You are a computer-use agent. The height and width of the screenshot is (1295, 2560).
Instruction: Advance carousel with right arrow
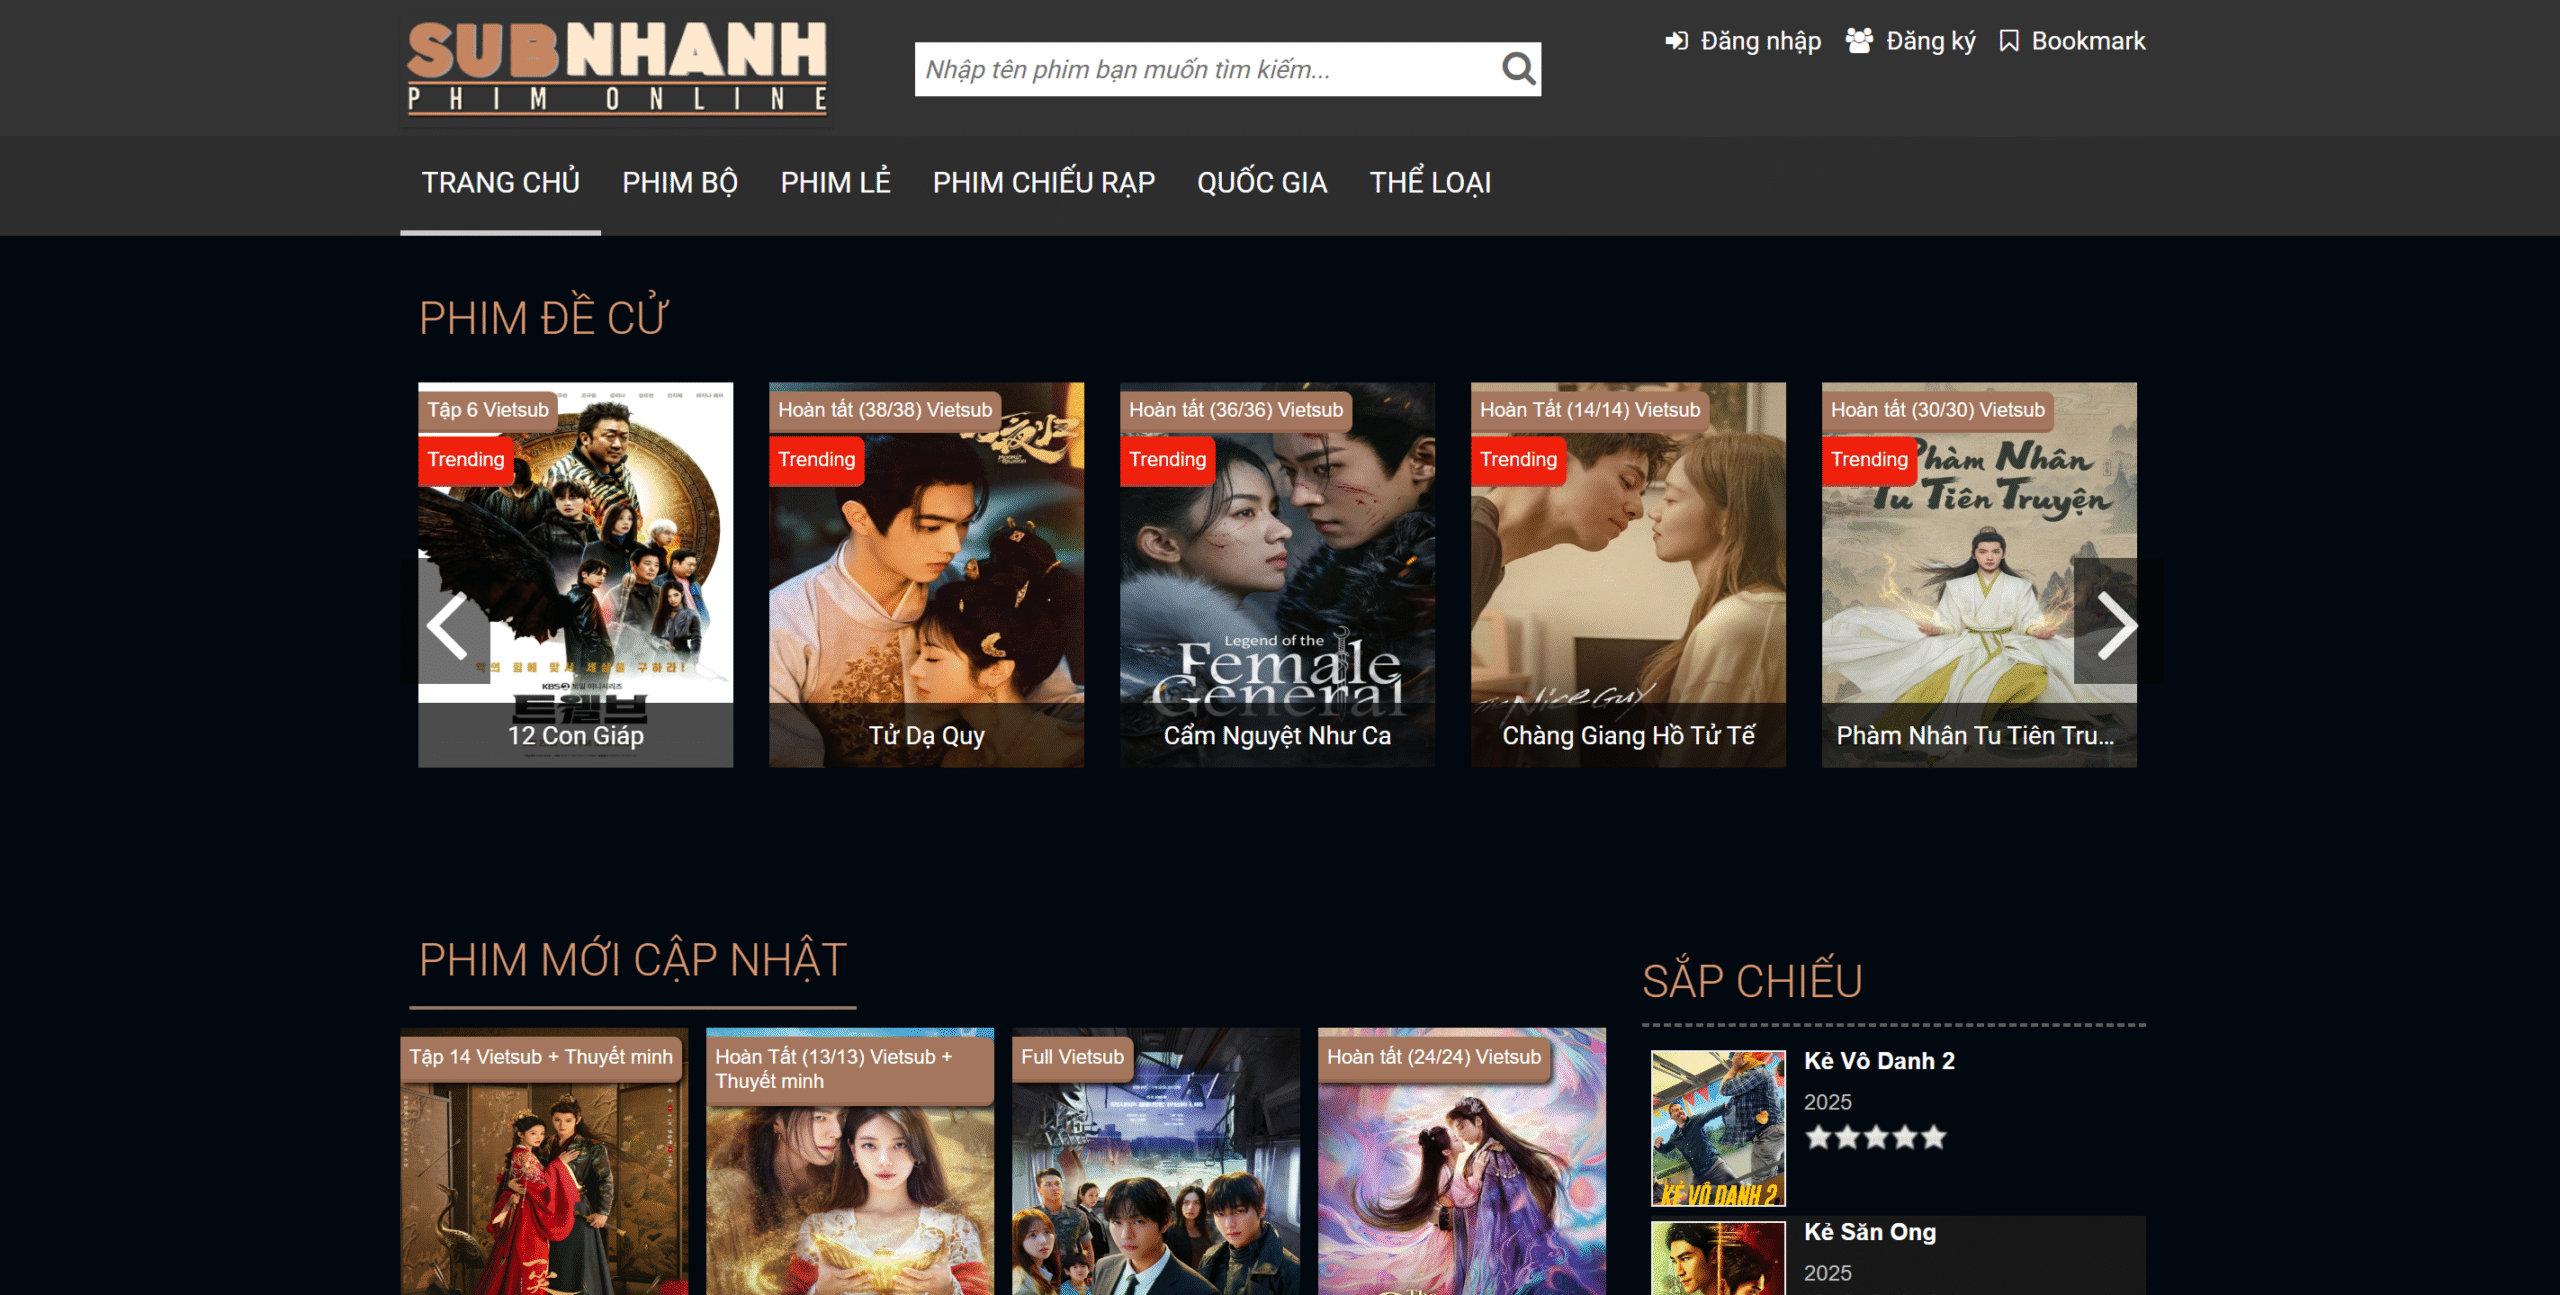(2114, 626)
